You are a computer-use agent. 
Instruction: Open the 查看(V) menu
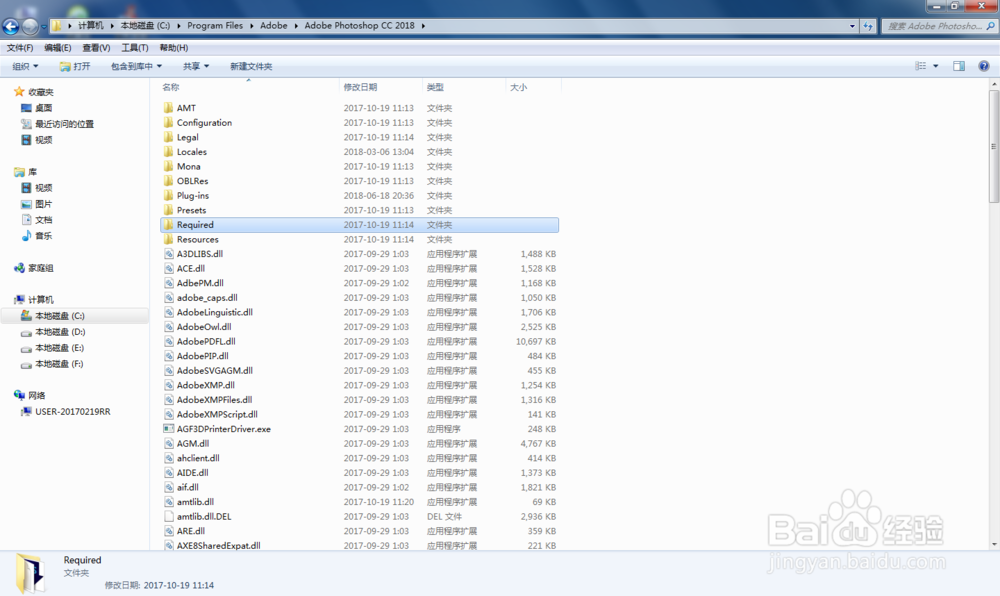coord(96,48)
